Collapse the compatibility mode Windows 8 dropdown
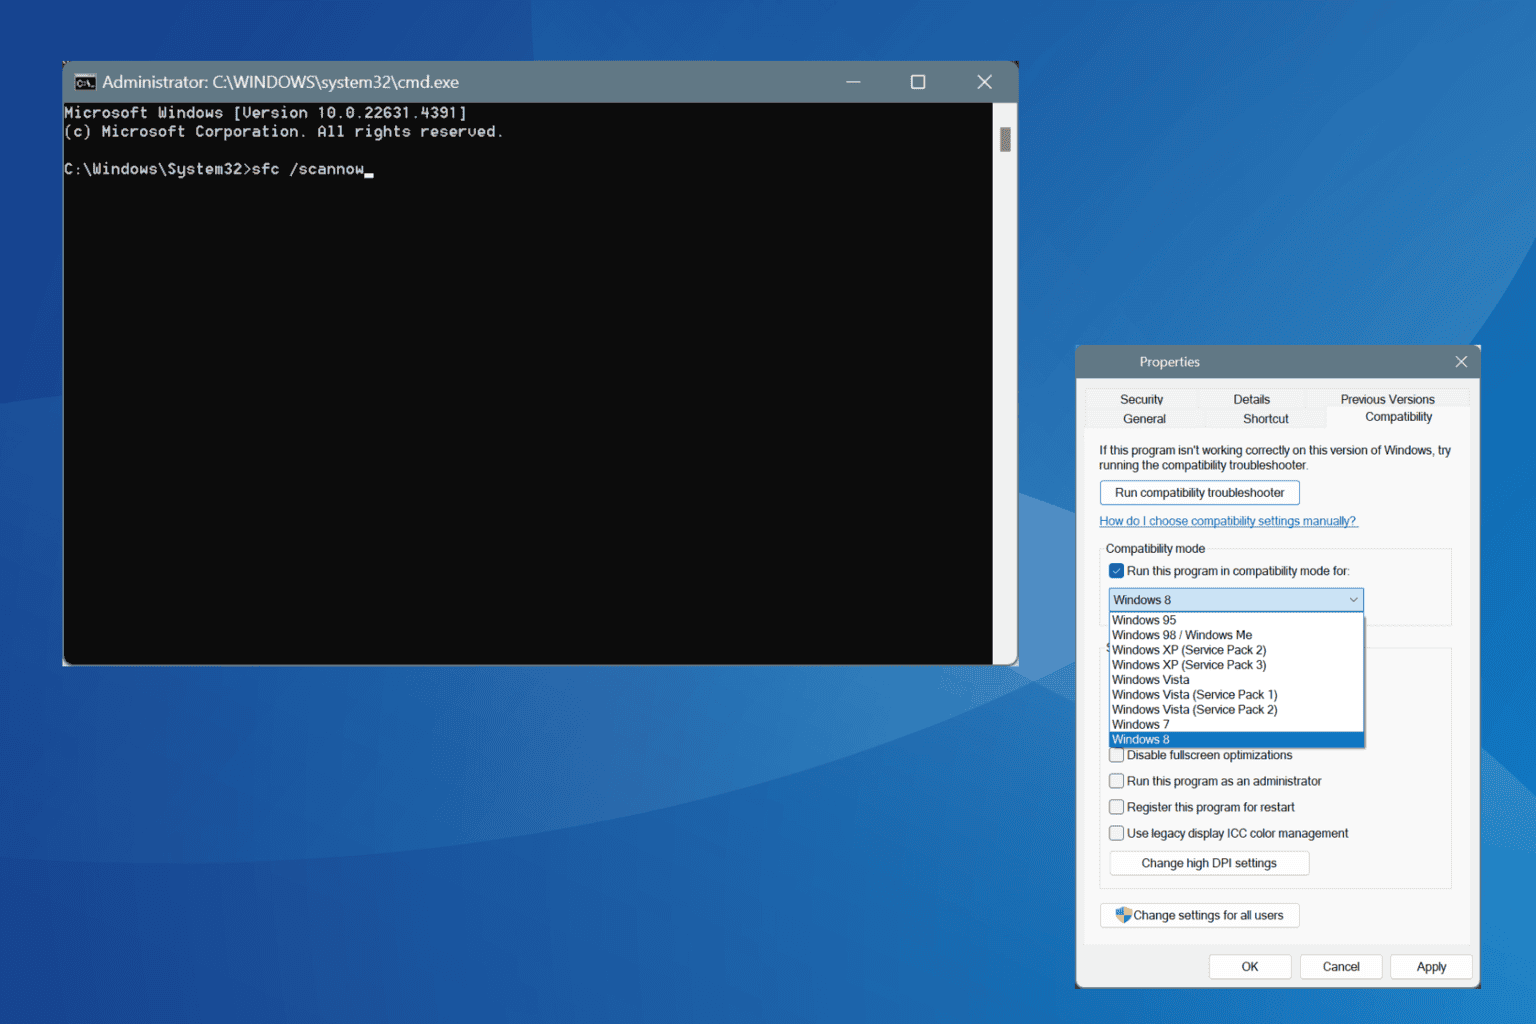The width and height of the screenshot is (1536, 1024). [x=1236, y=600]
